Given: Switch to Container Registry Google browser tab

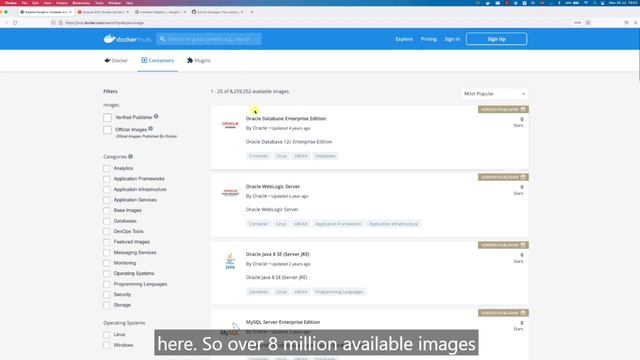Looking at the screenshot, I should (160, 12).
